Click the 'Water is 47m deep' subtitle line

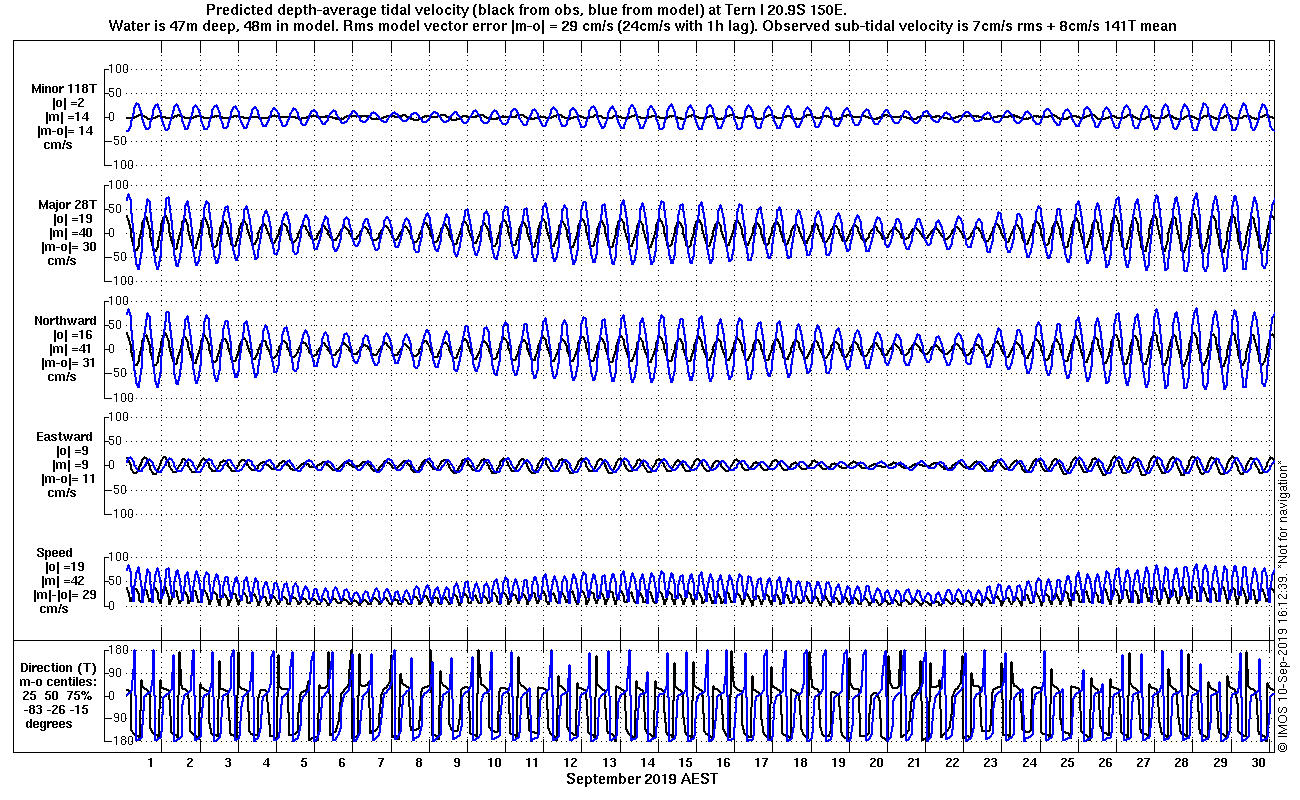point(642,25)
